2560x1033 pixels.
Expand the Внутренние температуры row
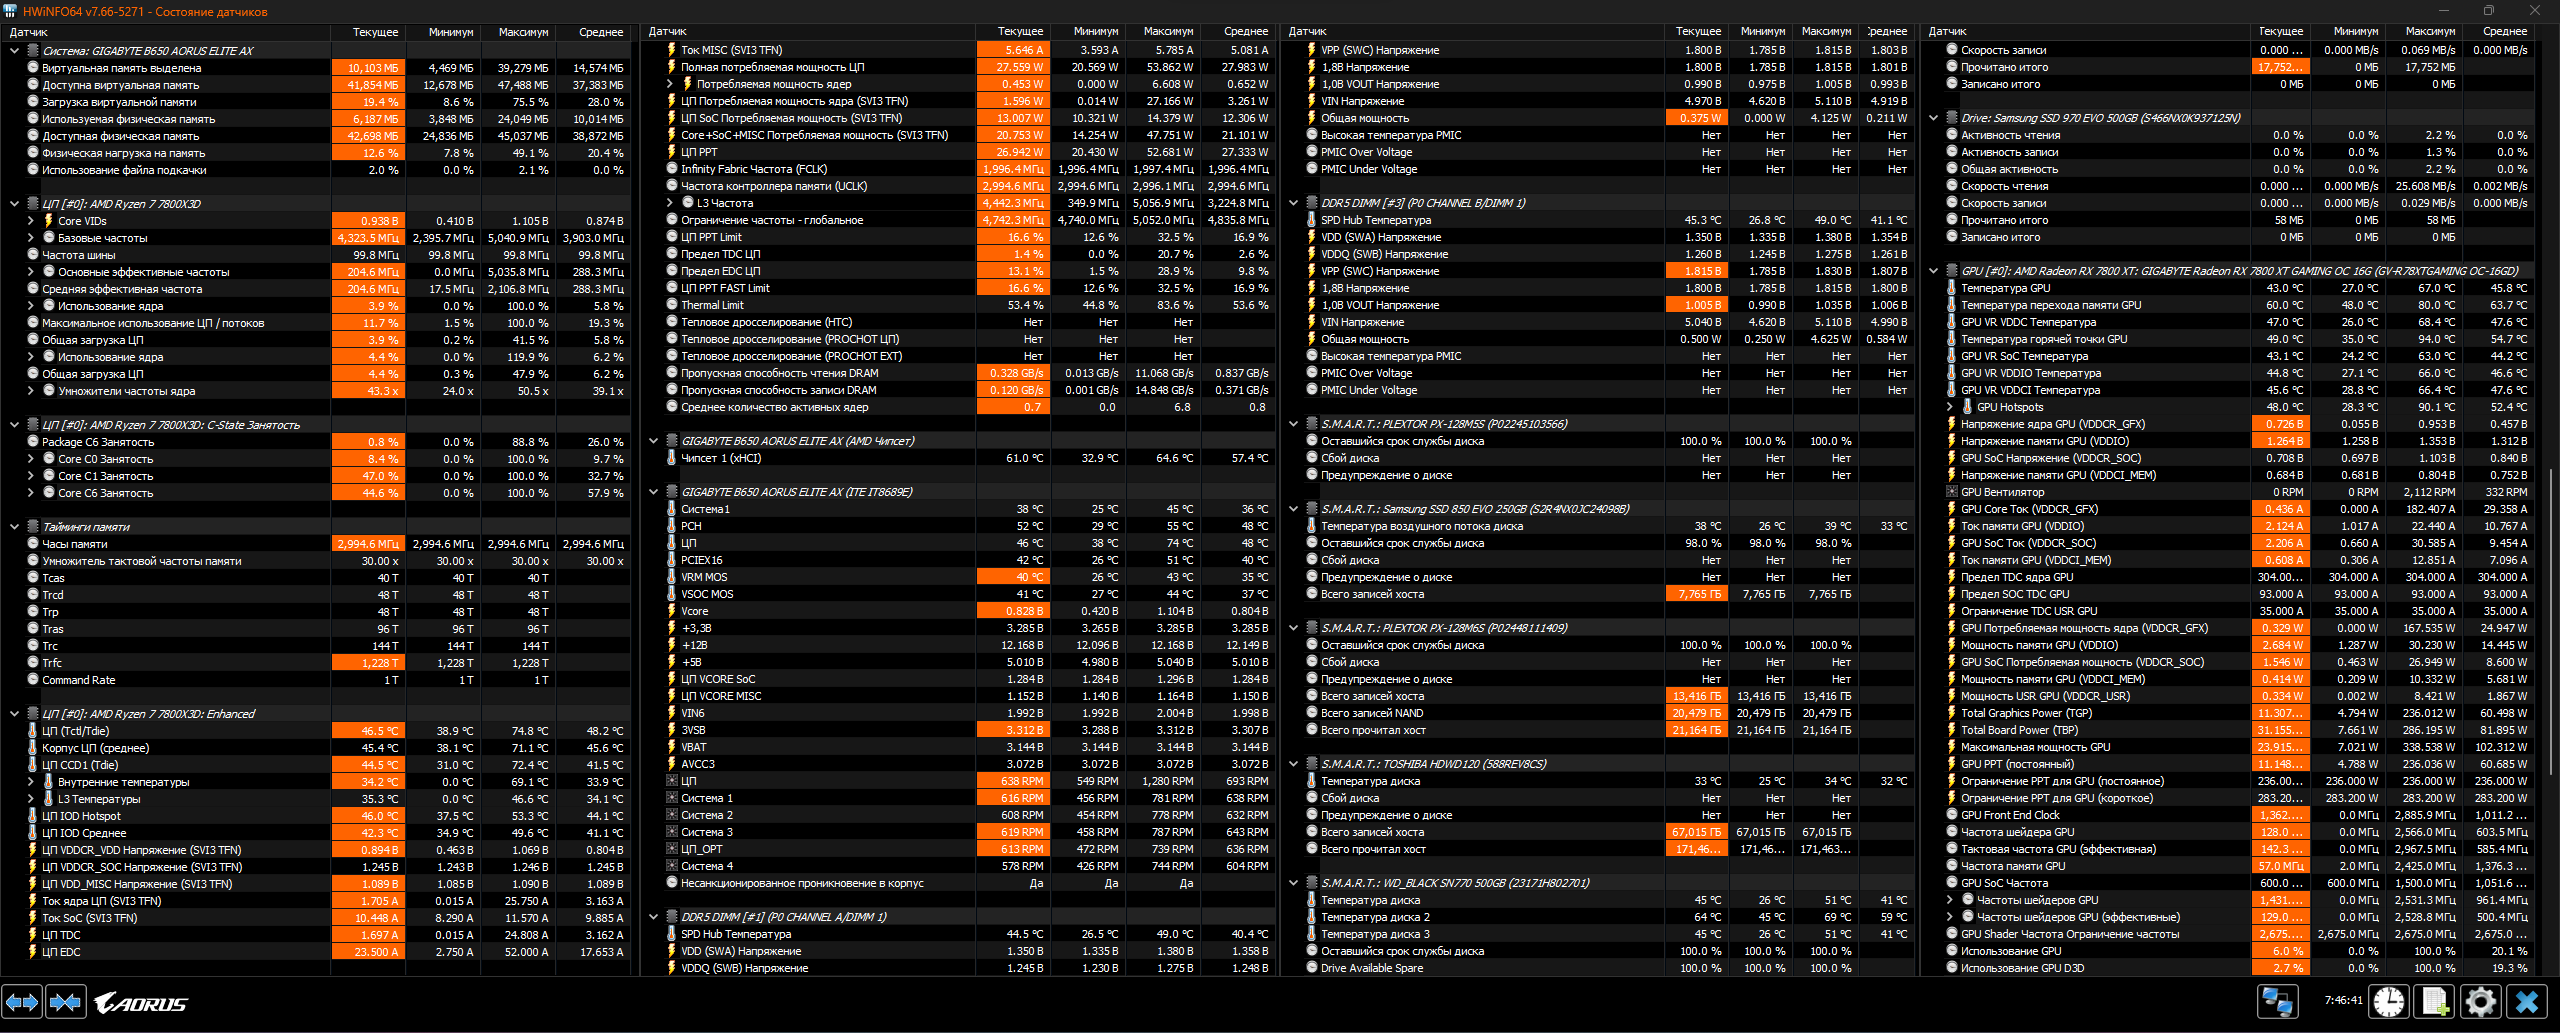tap(30, 782)
